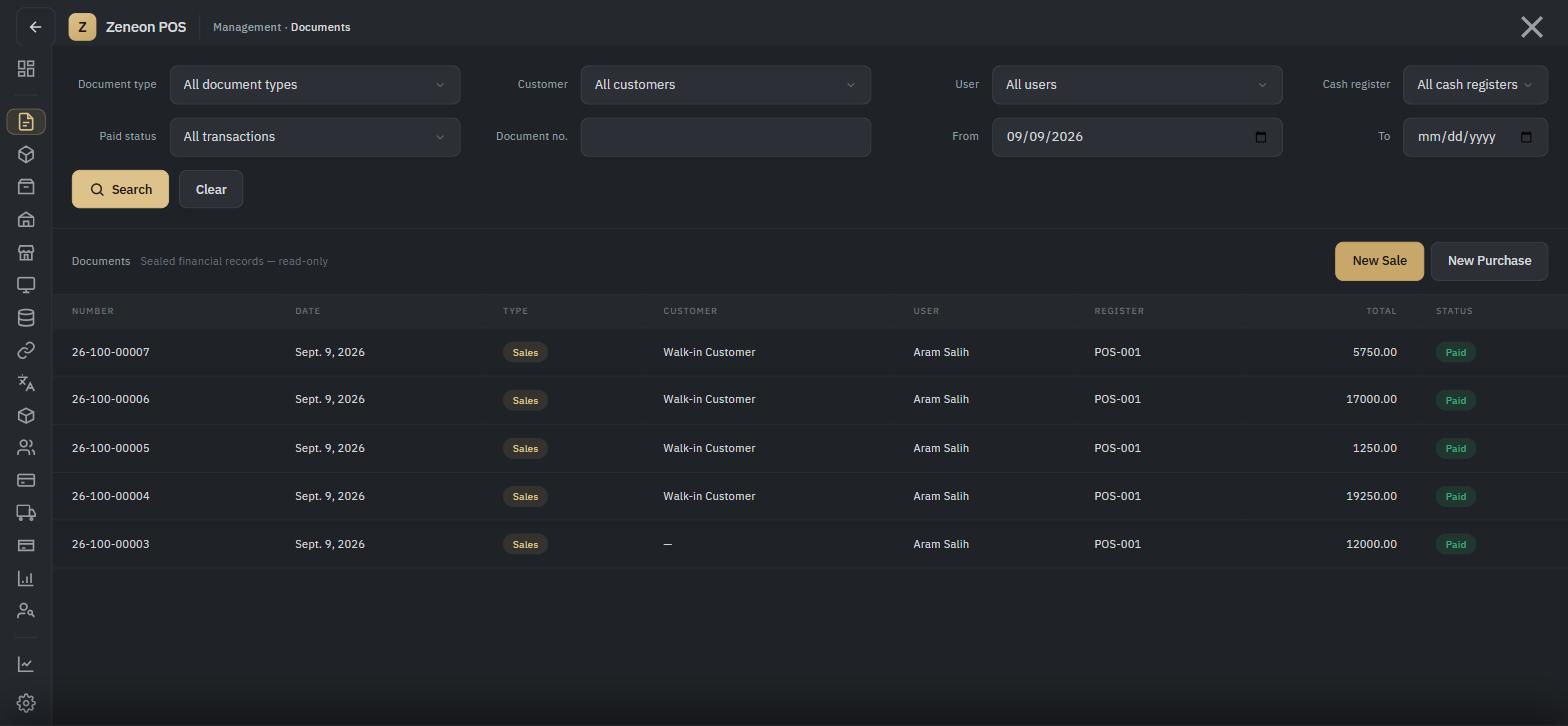Open the To date picker field
The image size is (1568, 726).
click(1475, 137)
